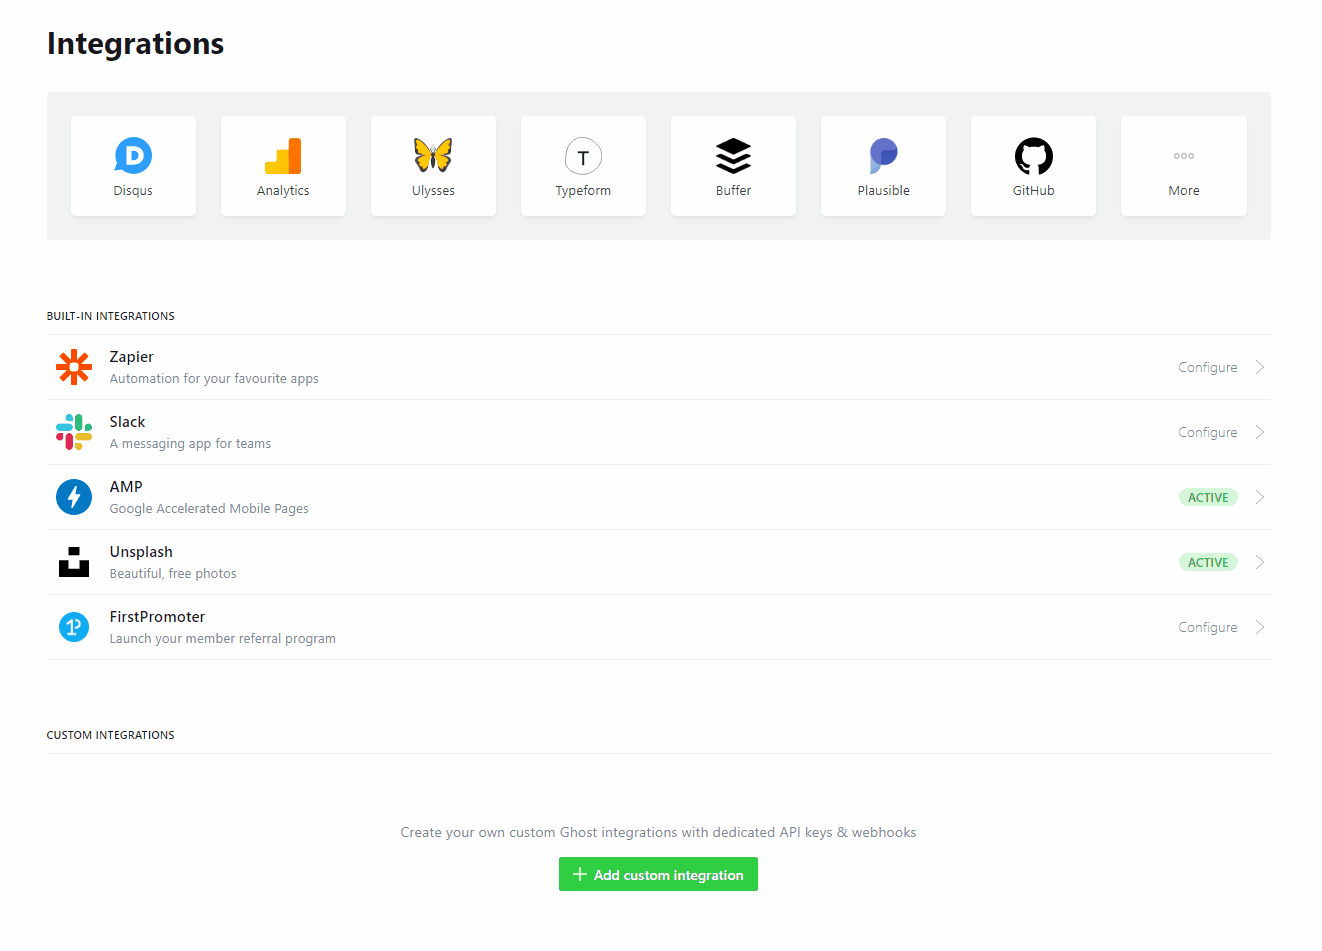Open the More integrations tile
Viewport: 1322px width, 951px height.
coord(1183,165)
